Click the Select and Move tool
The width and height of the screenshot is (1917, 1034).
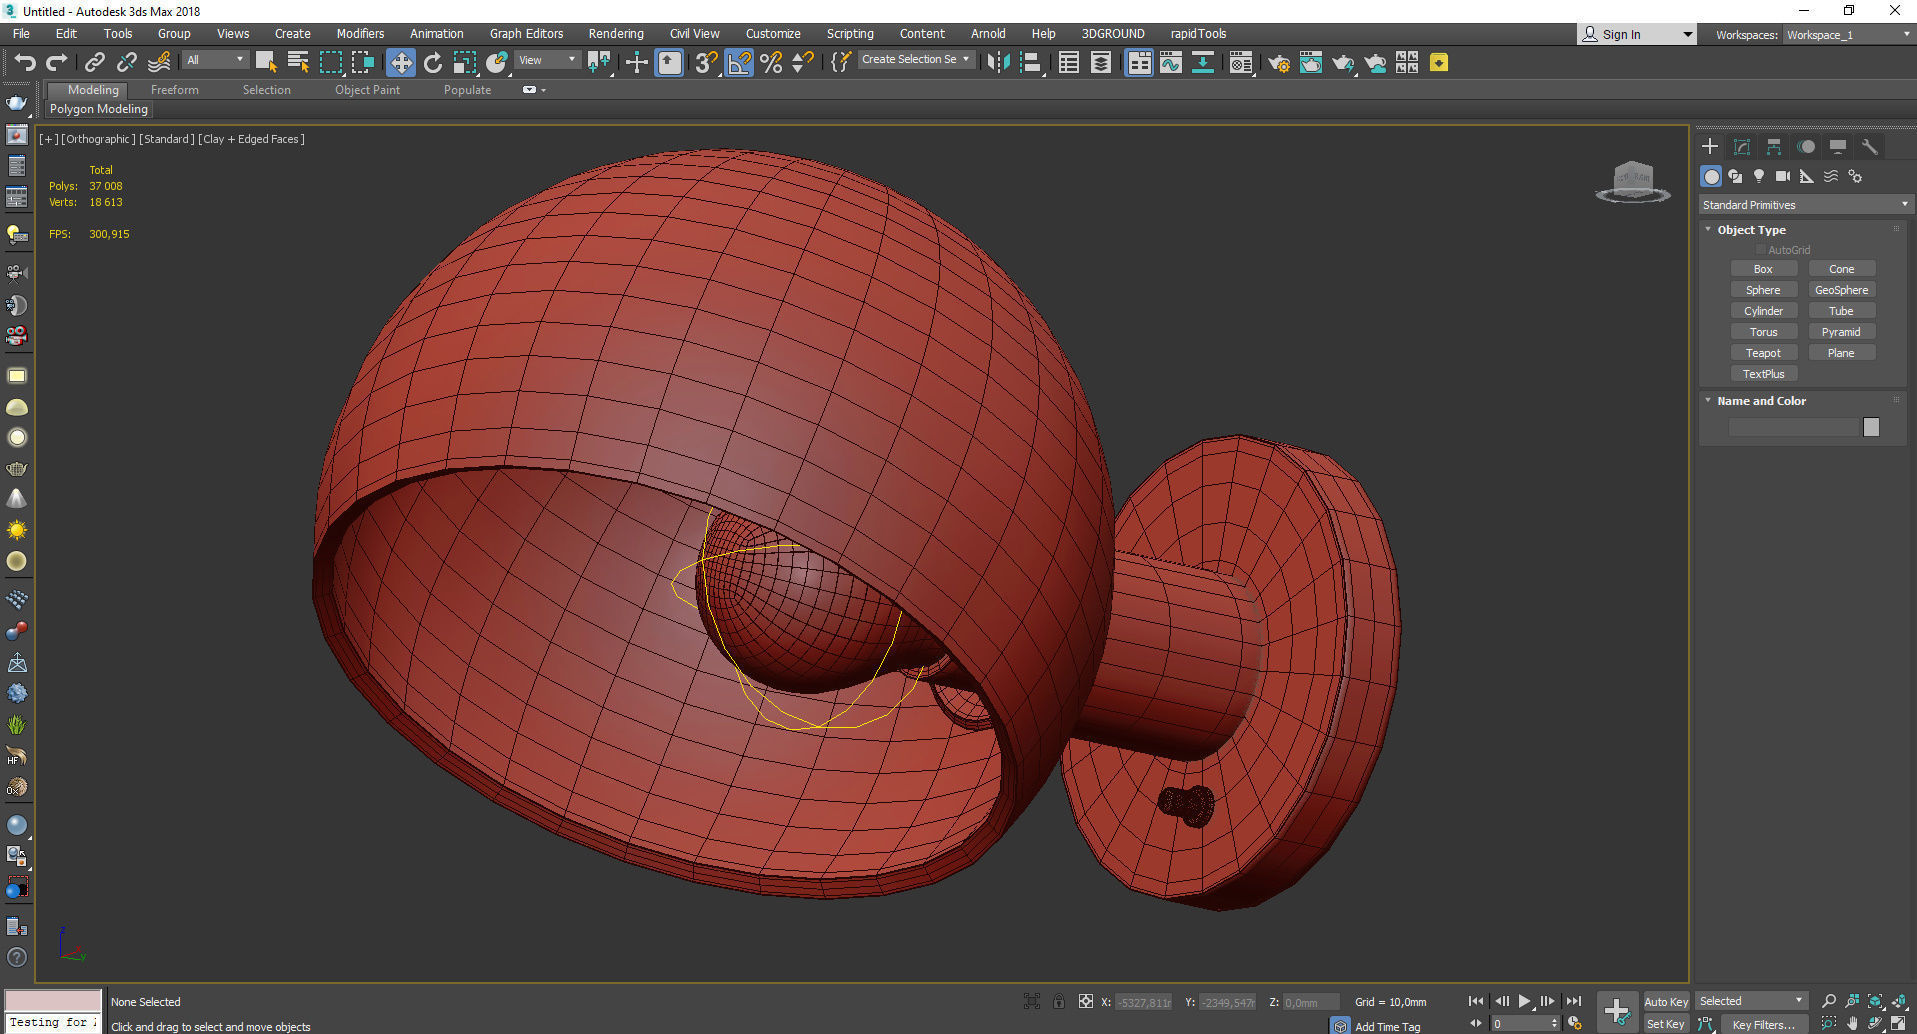(400, 63)
